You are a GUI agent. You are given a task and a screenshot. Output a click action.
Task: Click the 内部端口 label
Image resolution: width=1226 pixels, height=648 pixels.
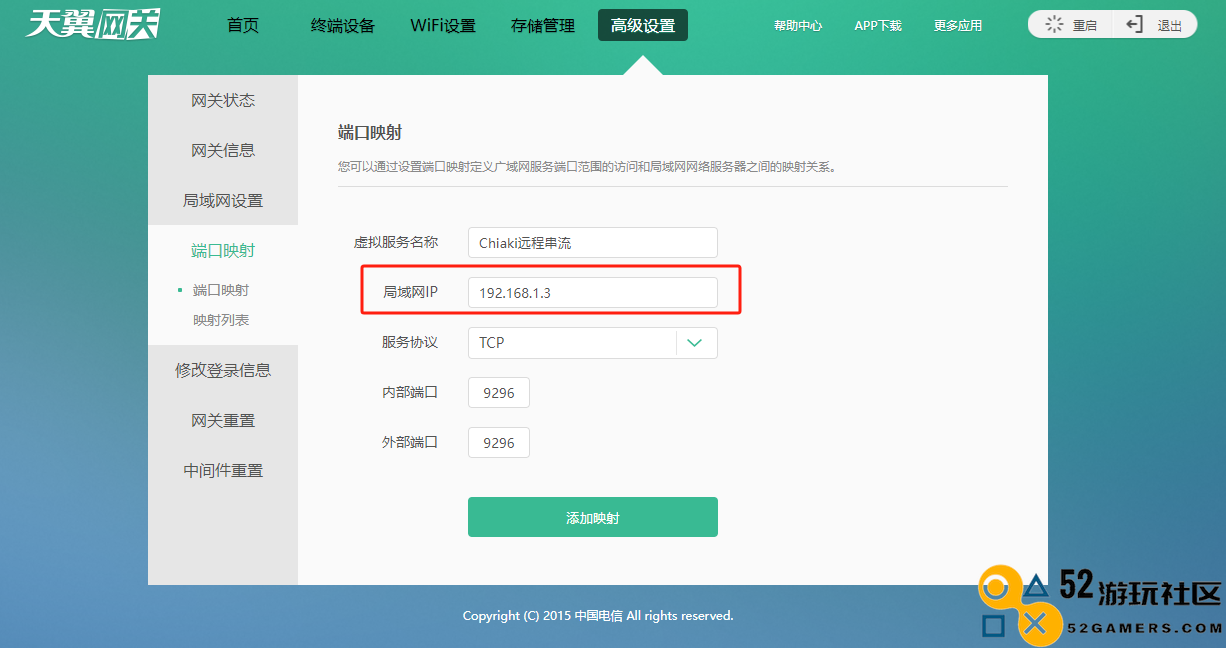point(410,392)
